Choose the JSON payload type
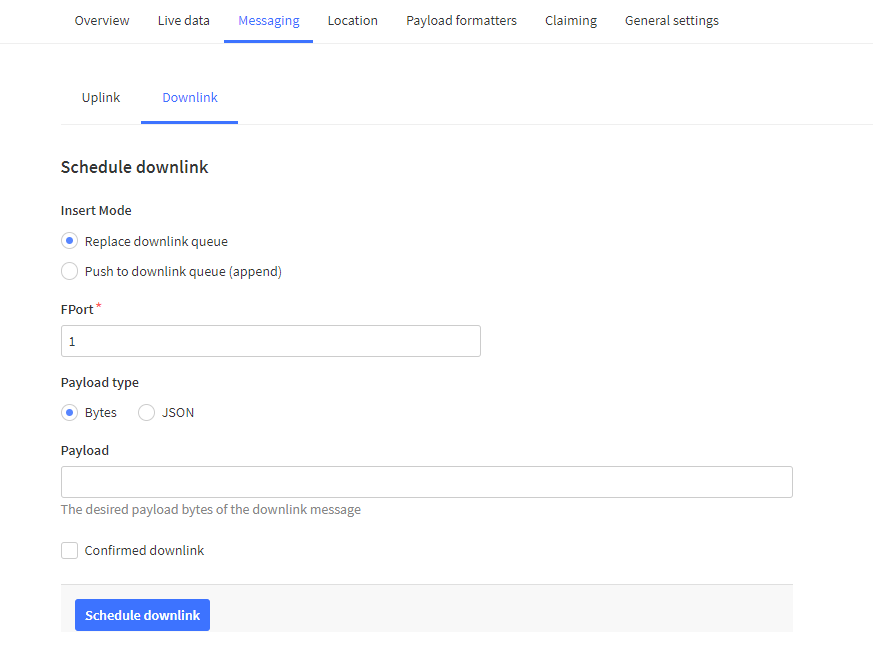The height and width of the screenshot is (663, 873). click(x=147, y=412)
